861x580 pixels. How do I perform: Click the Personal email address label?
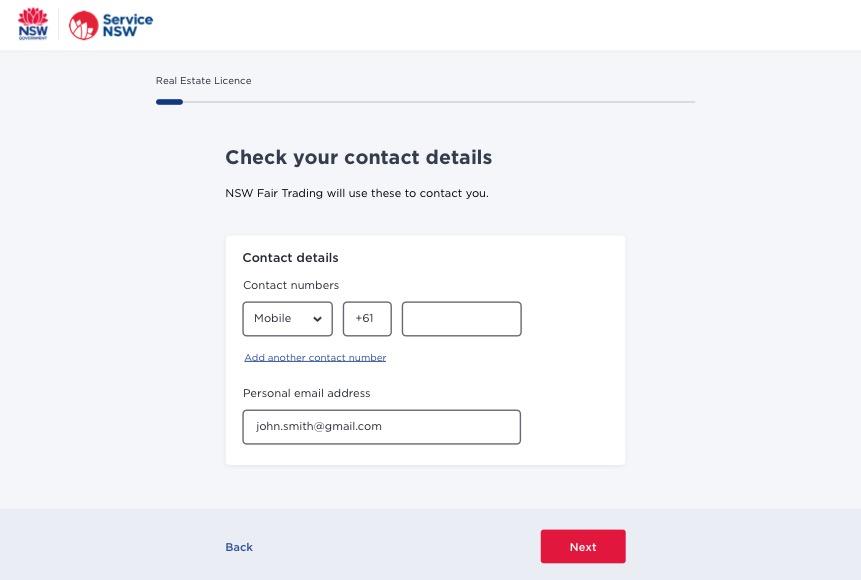pyautogui.click(x=306, y=393)
